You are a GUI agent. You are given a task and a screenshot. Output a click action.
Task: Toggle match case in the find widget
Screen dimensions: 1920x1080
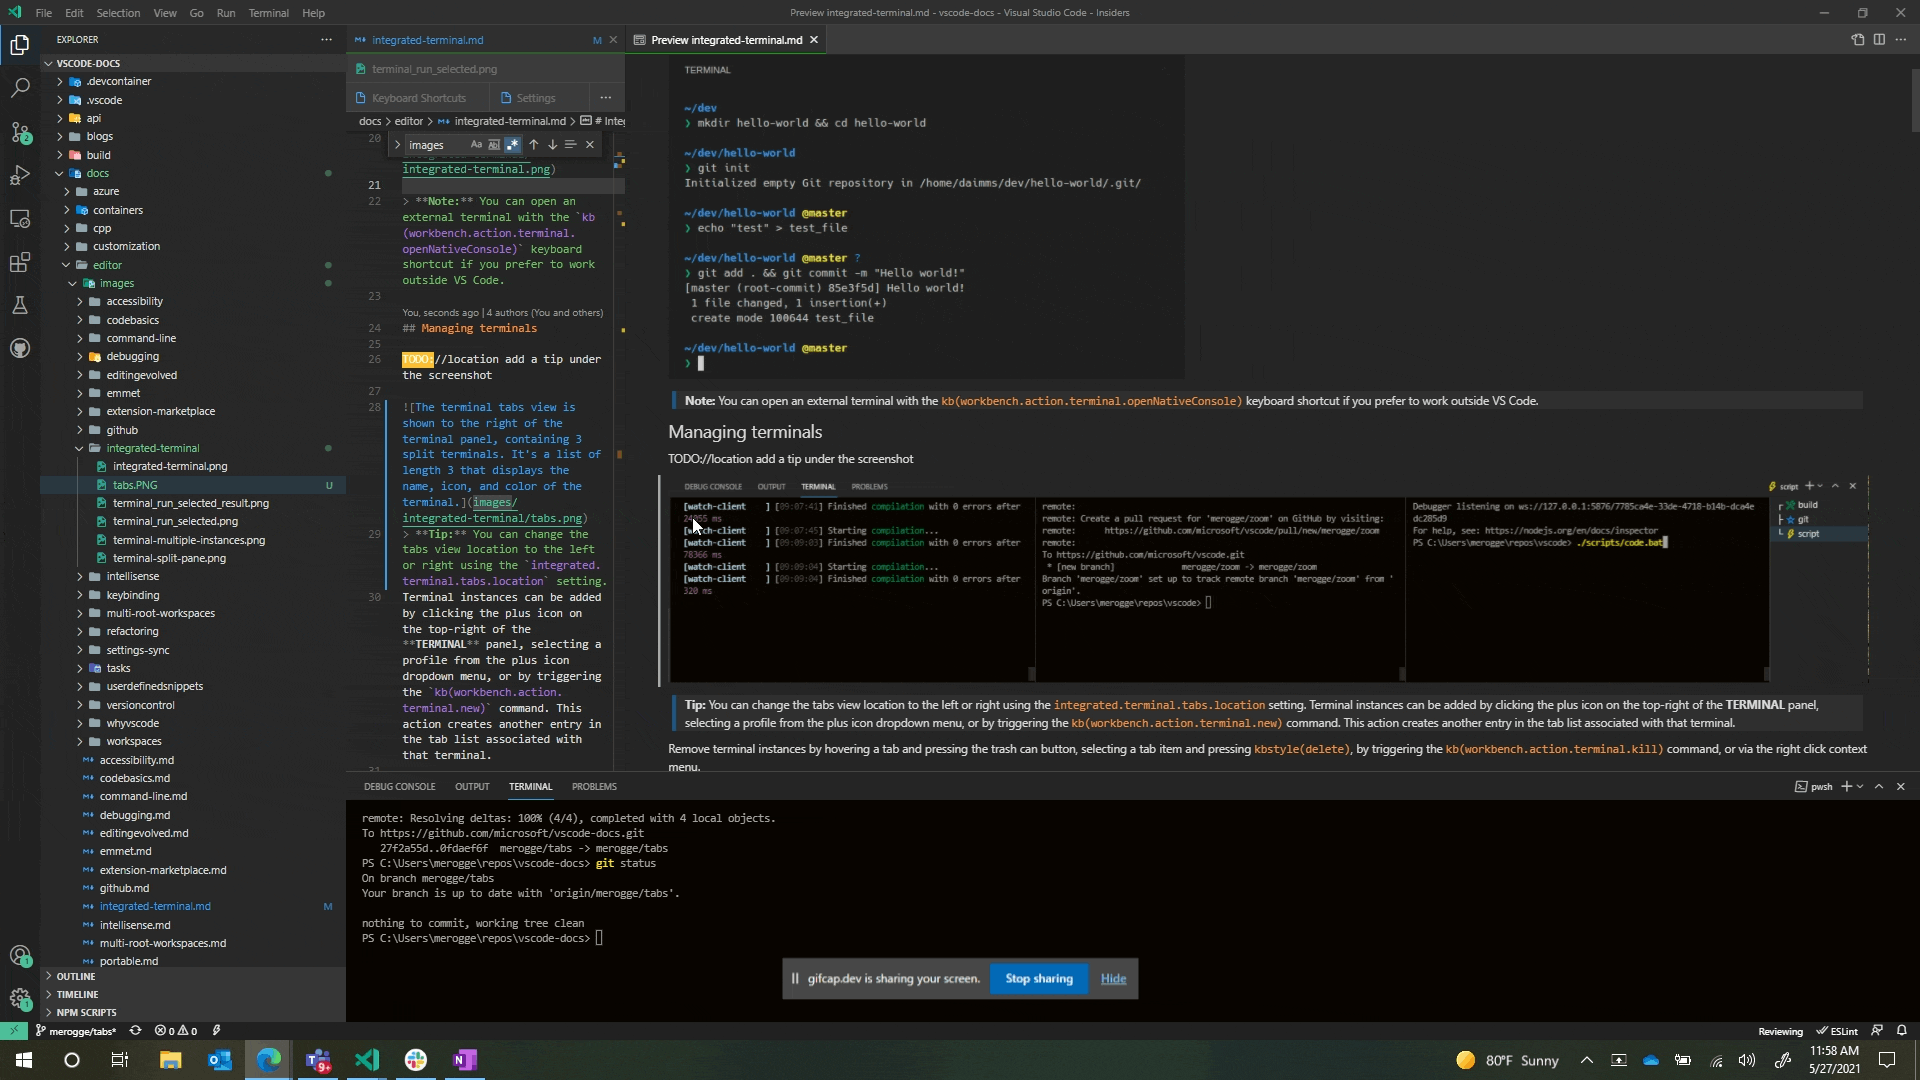477,144
